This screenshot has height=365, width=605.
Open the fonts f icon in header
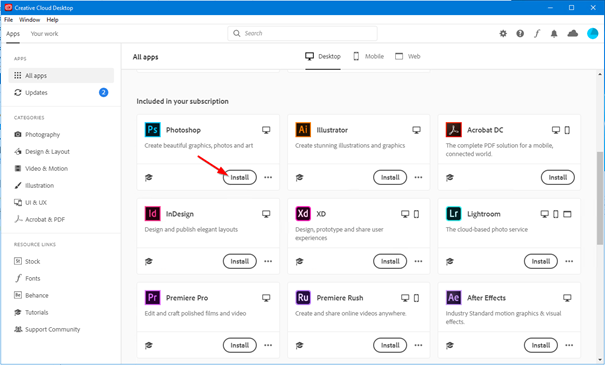[x=537, y=34]
